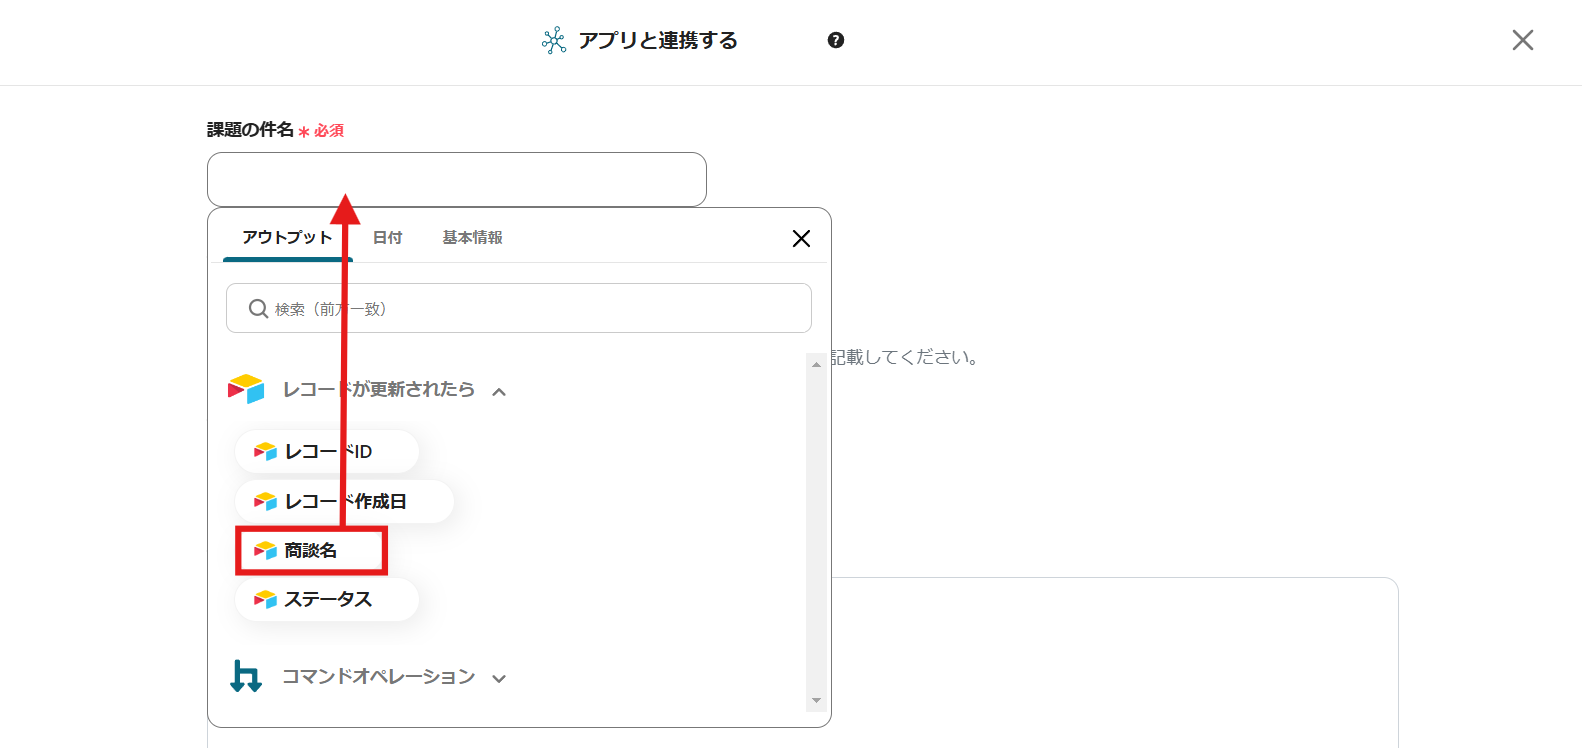The image size is (1582, 748).
Task: Switch to the アウトプット tab
Action: (x=287, y=238)
